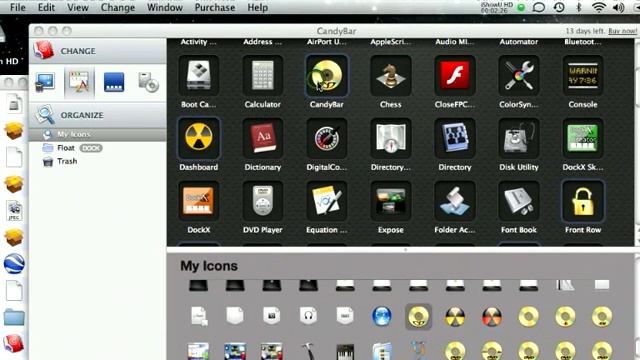Viewport: 640px width, 360px height.
Task: Select the highlighted gold disc in My Icons
Action: pyautogui.click(x=418, y=316)
